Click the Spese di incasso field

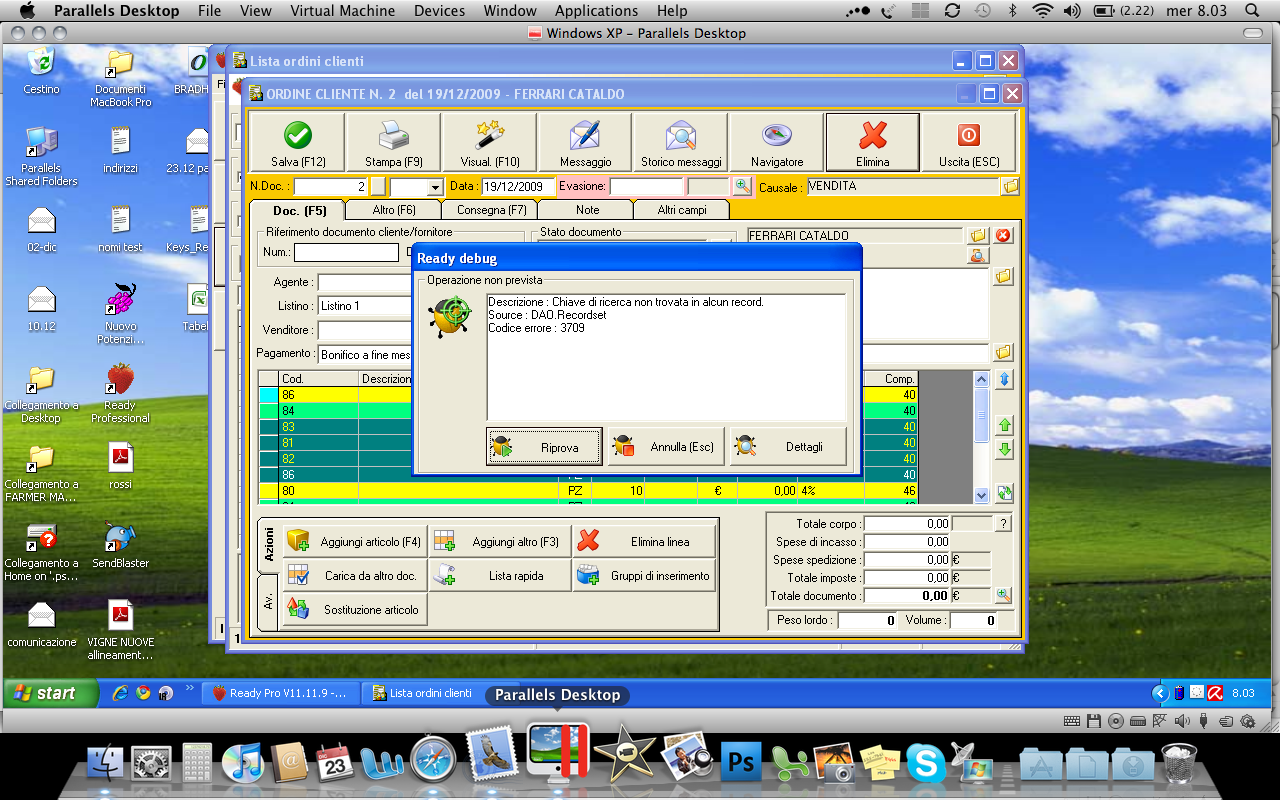coord(906,542)
